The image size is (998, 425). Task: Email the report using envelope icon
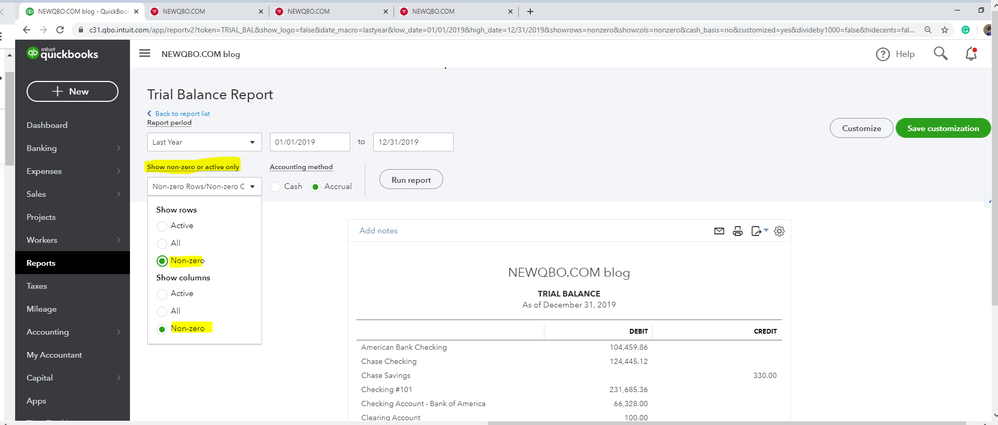click(719, 231)
